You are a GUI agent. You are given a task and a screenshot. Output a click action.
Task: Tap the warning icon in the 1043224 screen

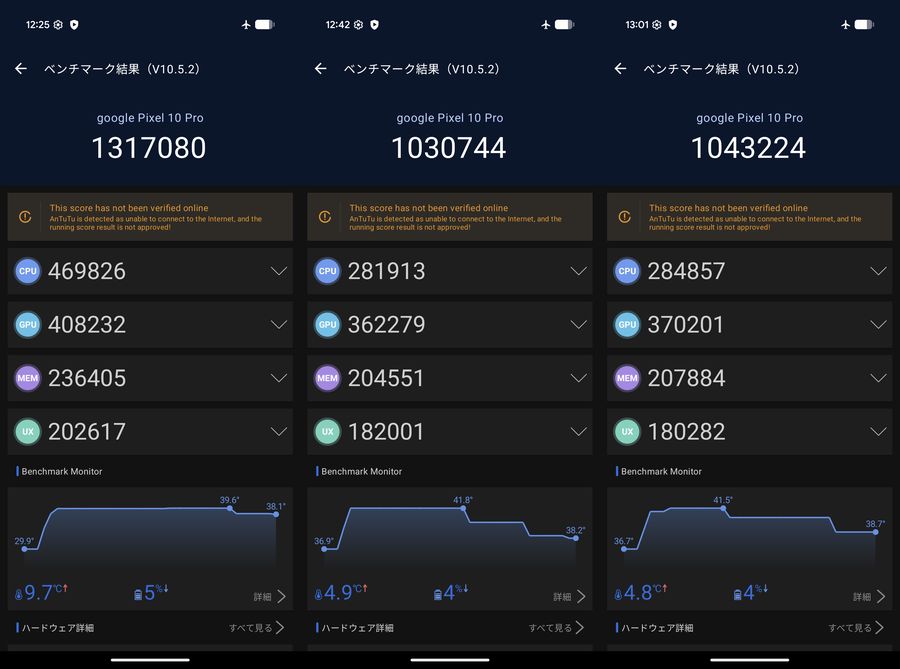(624, 217)
